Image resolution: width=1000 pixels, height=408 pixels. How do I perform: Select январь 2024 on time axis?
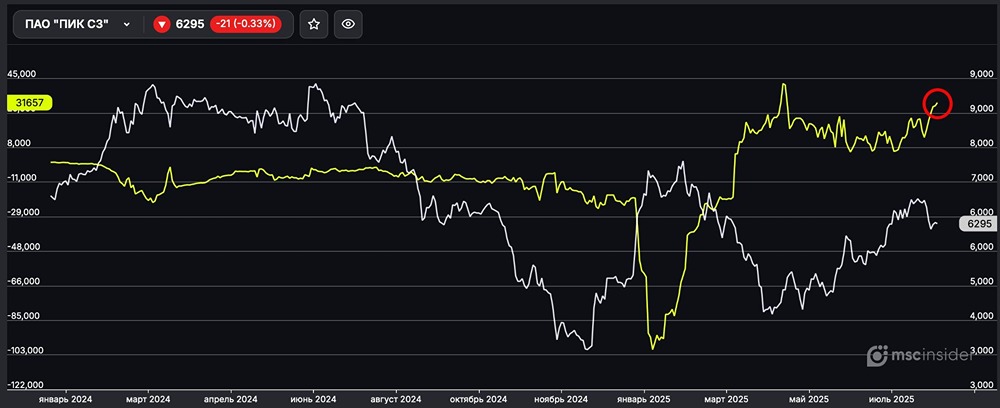pyautogui.click(x=64, y=398)
